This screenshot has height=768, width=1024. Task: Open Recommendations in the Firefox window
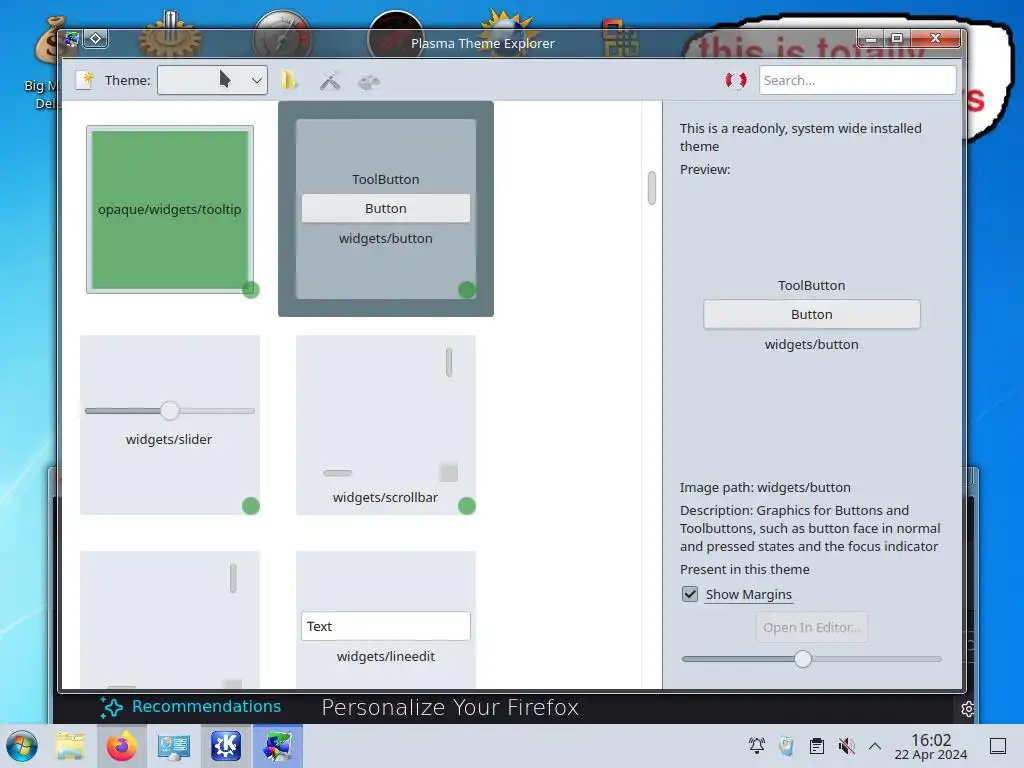[x=206, y=706]
